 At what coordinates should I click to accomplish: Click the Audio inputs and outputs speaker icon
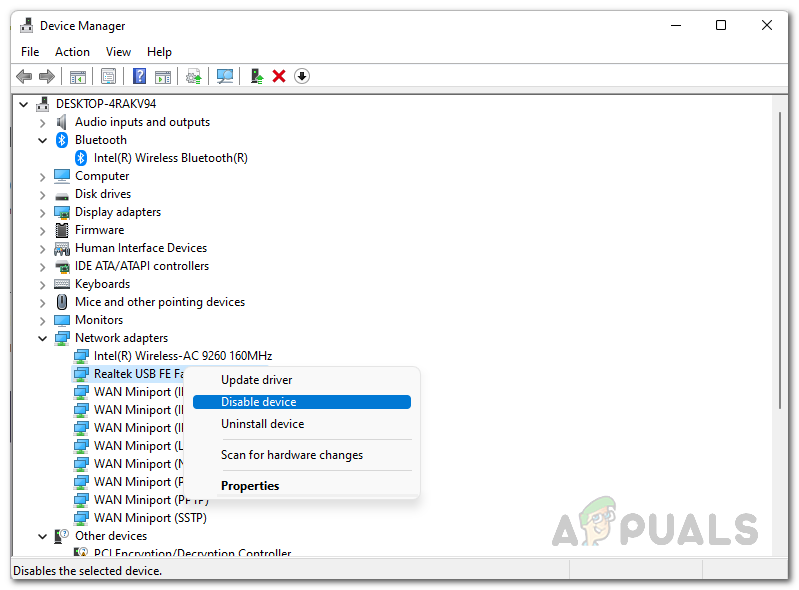point(61,122)
